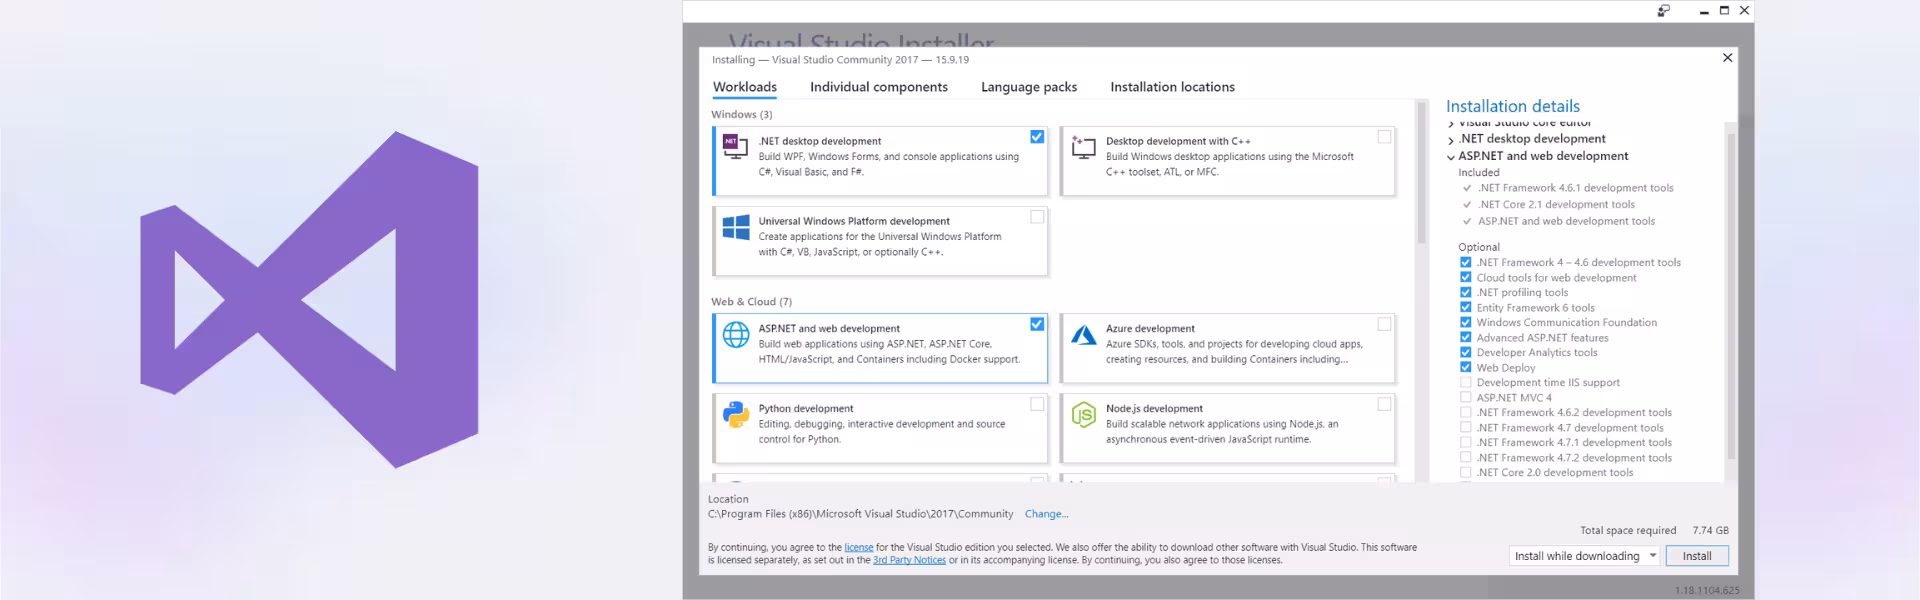This screenshot has height=600, width=1920.
Task: Enable .NET Framework 4.6.2 development tools
Action: point(1465,412)
